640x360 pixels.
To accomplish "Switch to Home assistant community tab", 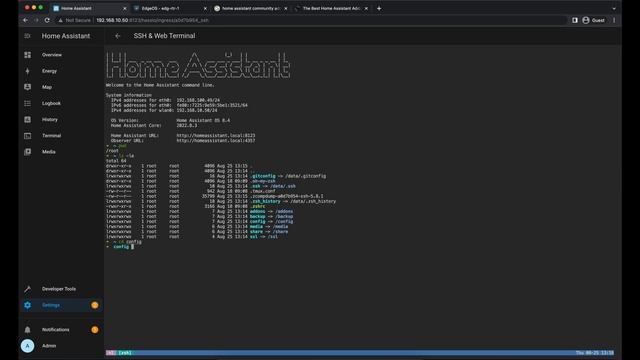I will tap(250, 8).
